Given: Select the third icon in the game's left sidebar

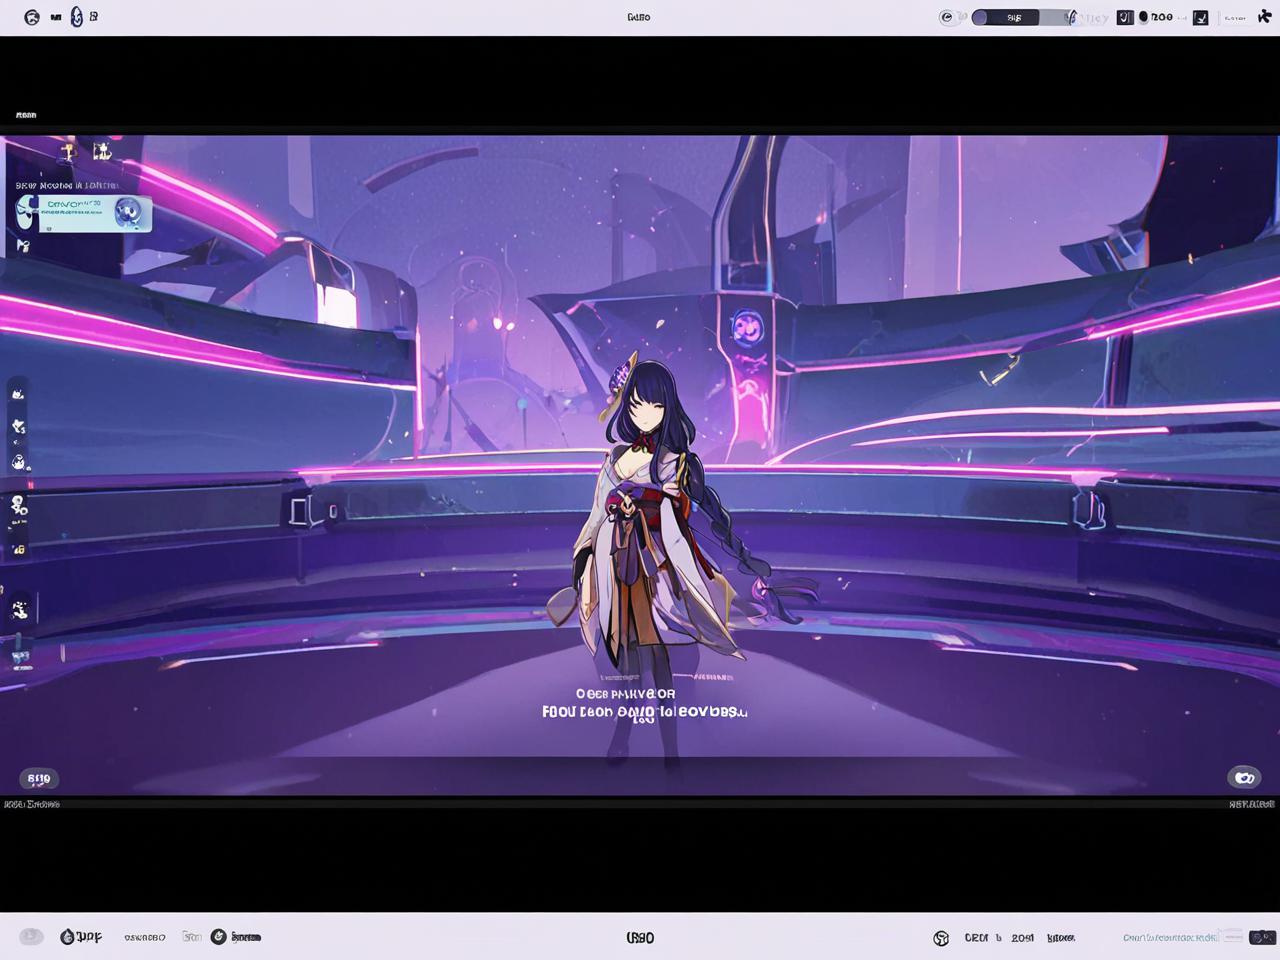Looking at the screenshot, I should (x=18, y=462).
